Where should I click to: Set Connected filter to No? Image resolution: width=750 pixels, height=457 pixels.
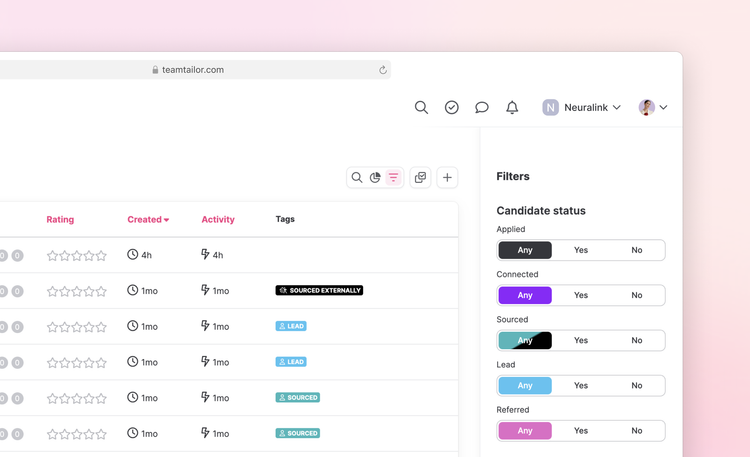click(636, 295)
